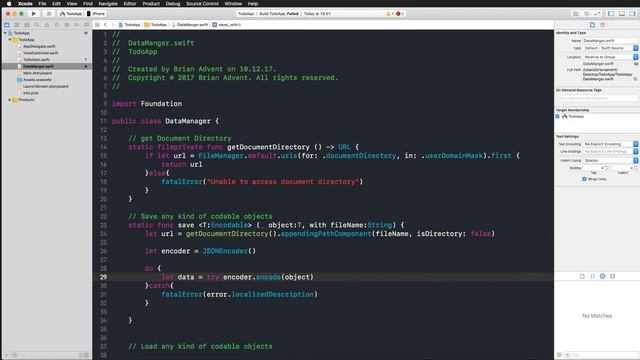Click the add (+) button below navigator
This screenshot has height=360, width=640.
tap(6, 355)
